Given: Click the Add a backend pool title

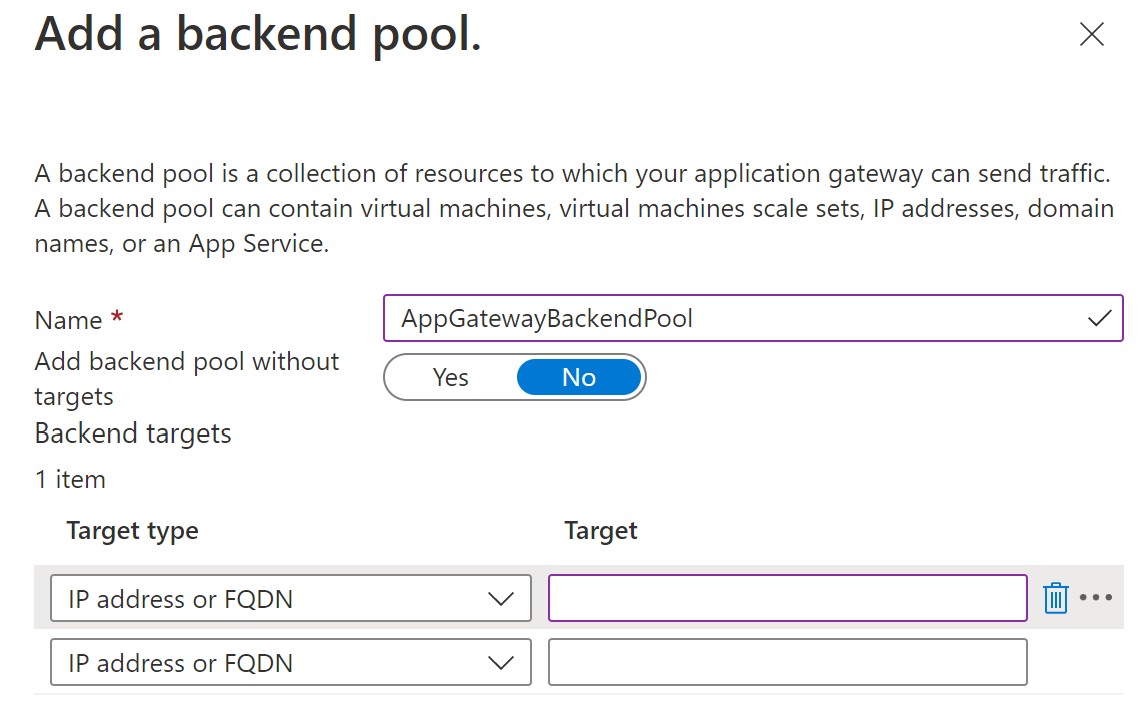Looking at the screenshot, I should click(x=258, y=34).
